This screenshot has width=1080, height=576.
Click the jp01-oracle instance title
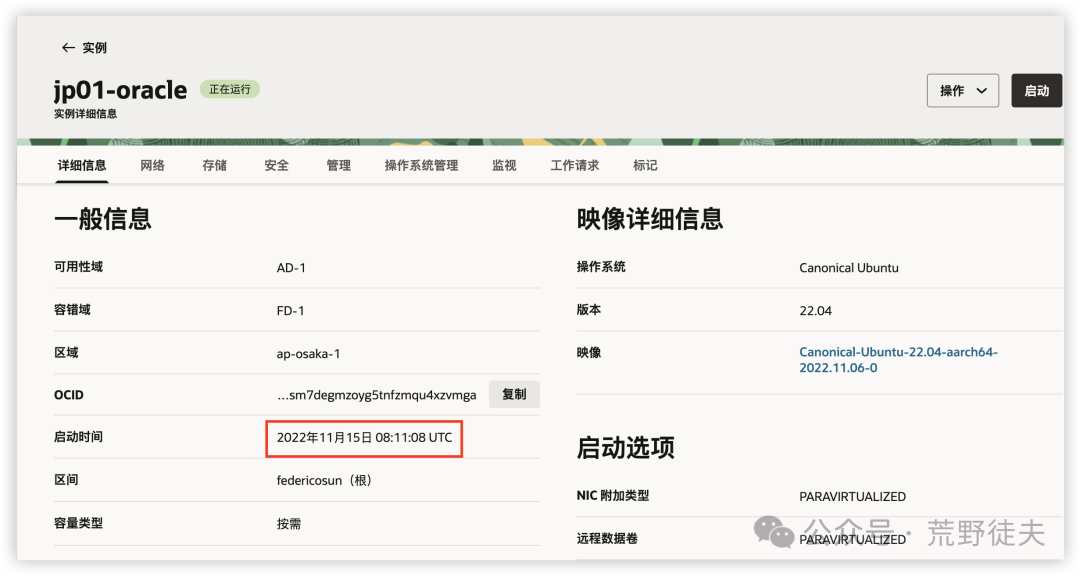119,89
